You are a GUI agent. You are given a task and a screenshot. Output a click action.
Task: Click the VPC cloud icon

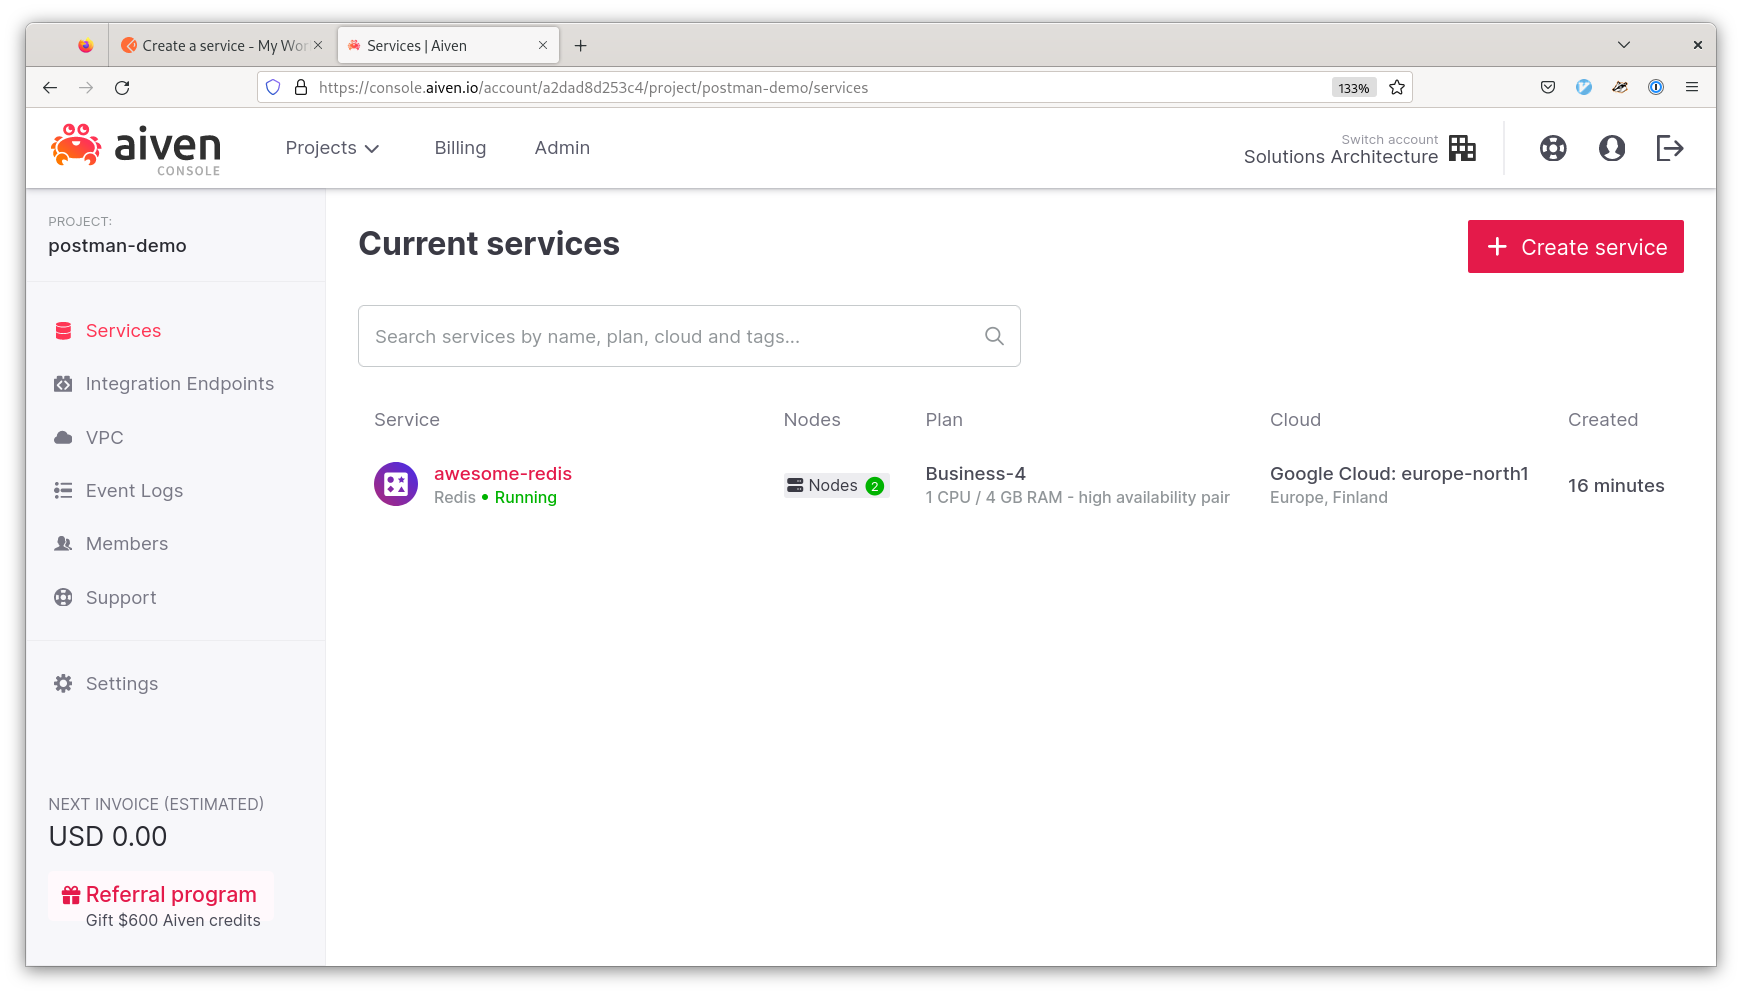pyautogui.click(x=63, y=438)
